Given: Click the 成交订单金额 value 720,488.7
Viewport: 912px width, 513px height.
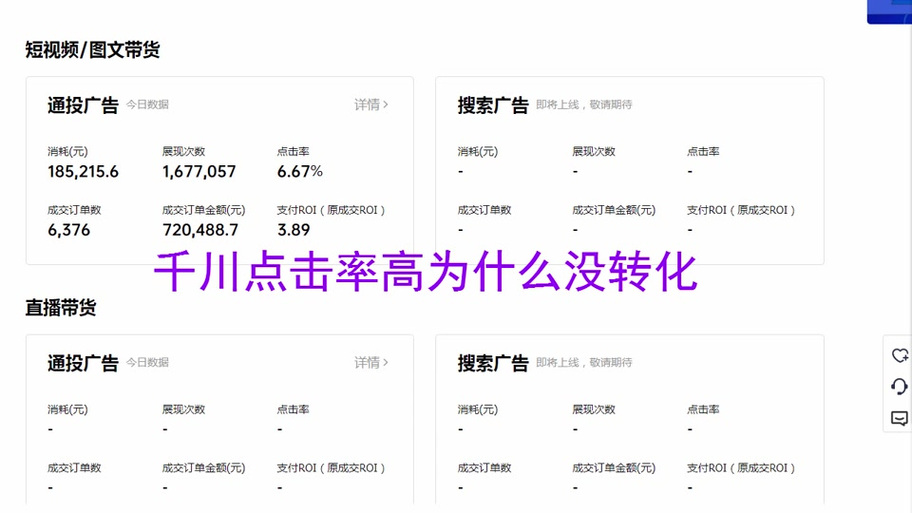Looking at the screenshot, I should pyautogui.click(x=200, y=230).
